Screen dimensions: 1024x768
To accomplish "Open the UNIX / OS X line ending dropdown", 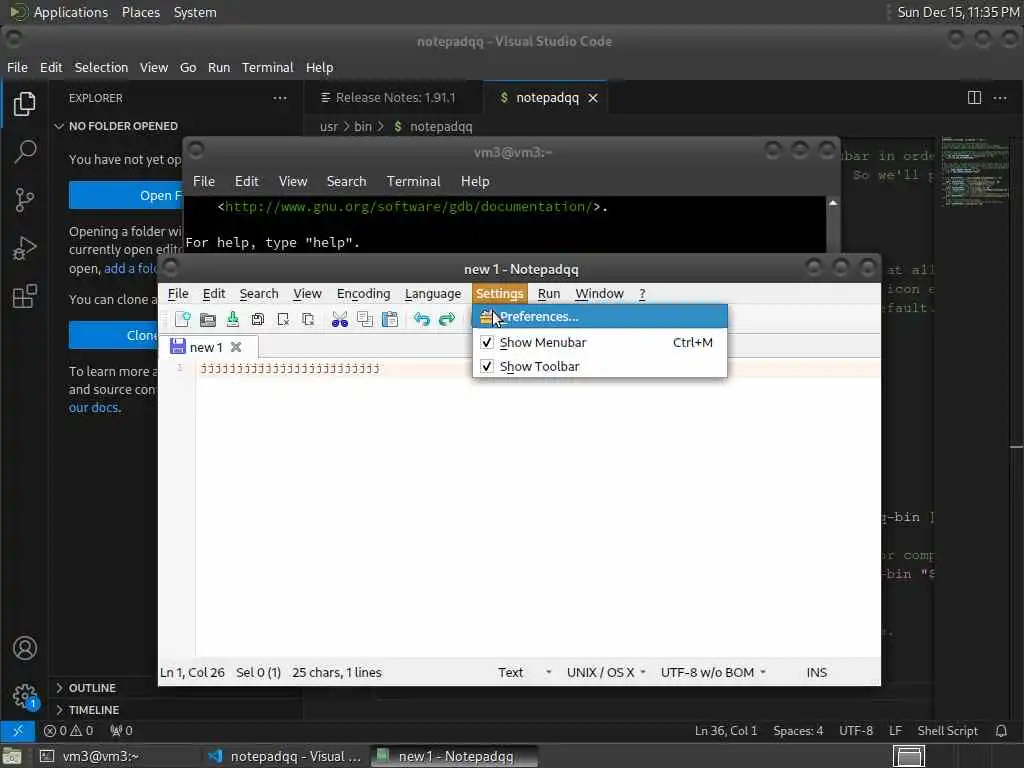I will [606, 673].
